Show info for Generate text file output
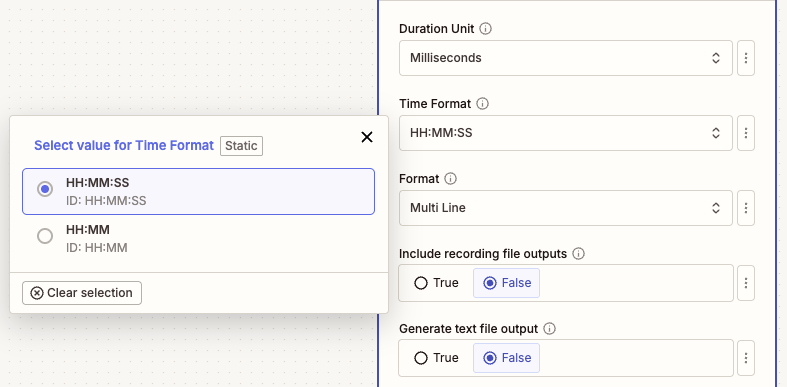787x387 pixels. tap(550, 329)
